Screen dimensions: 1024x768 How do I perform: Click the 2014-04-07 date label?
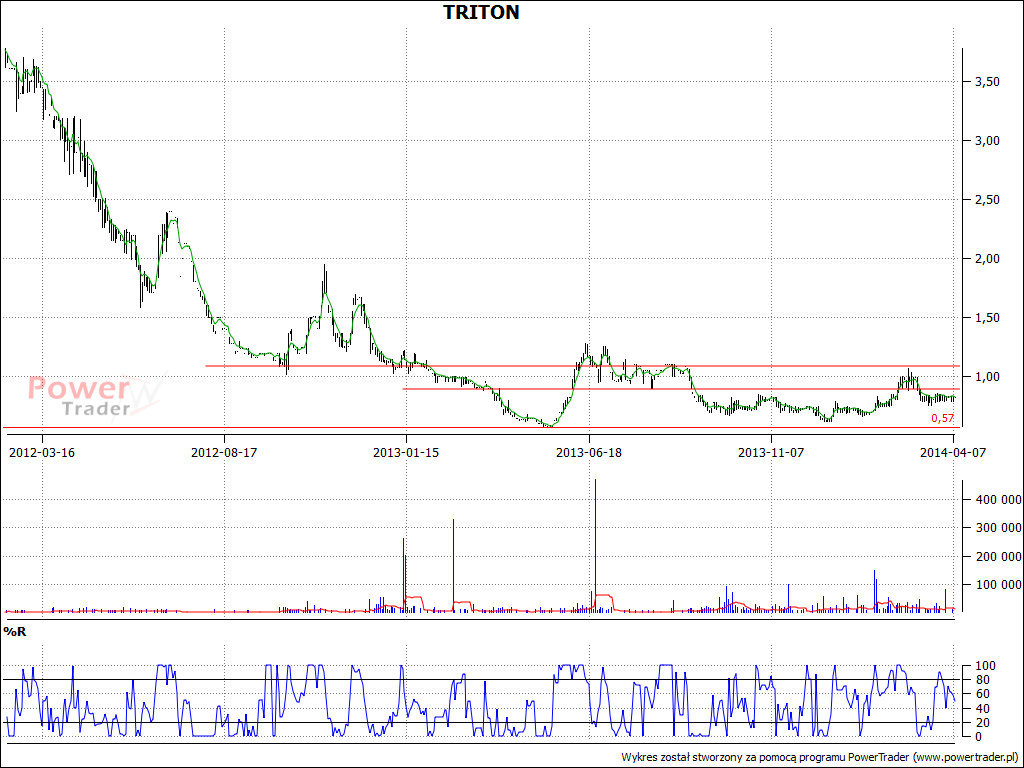(x=953, y=453)
